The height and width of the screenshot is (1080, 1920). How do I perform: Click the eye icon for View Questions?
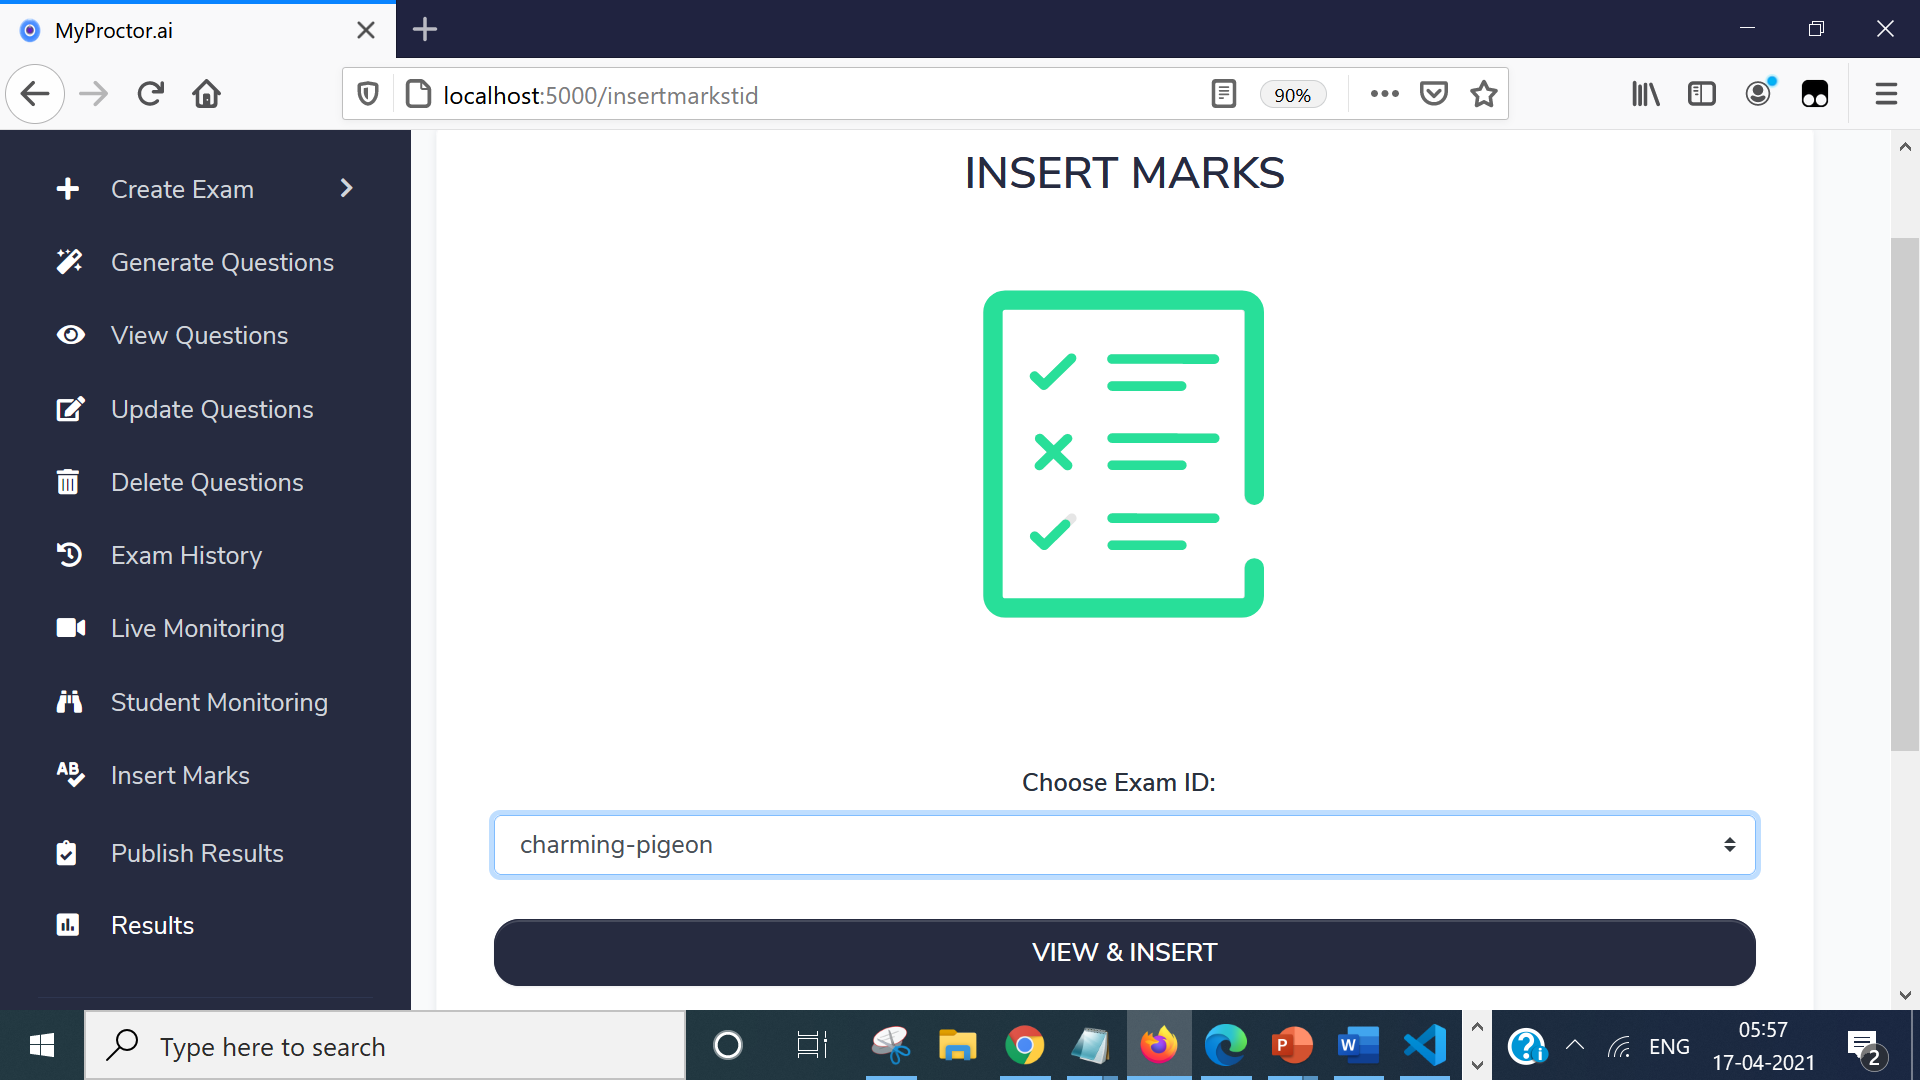[x=70, y=335]
